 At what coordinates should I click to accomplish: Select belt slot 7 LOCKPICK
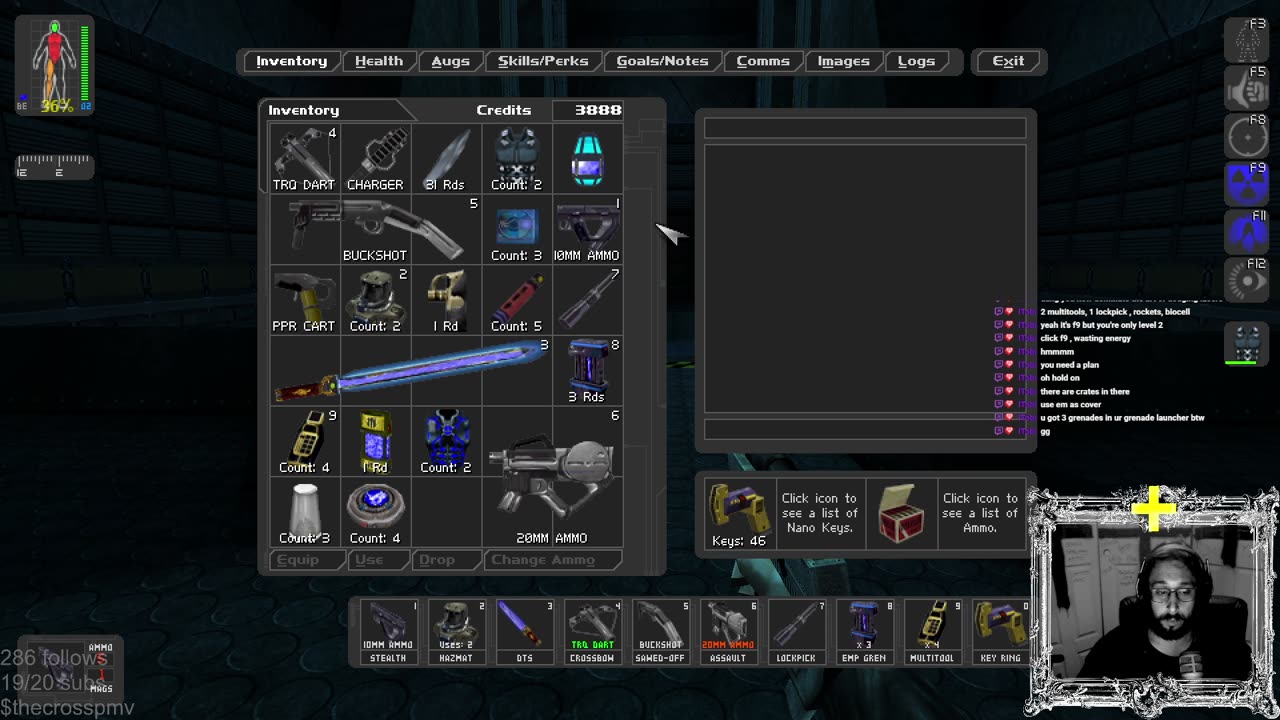796,632
